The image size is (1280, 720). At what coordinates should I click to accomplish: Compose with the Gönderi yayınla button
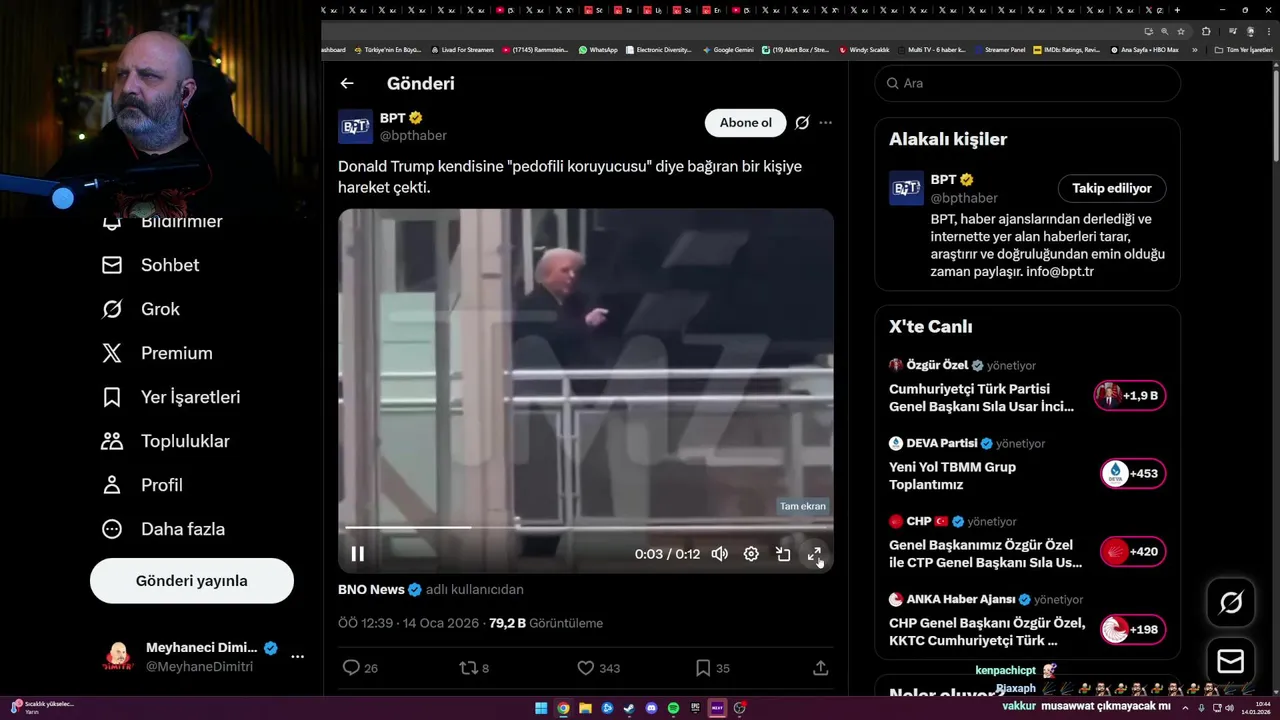(x=192, y=581)
